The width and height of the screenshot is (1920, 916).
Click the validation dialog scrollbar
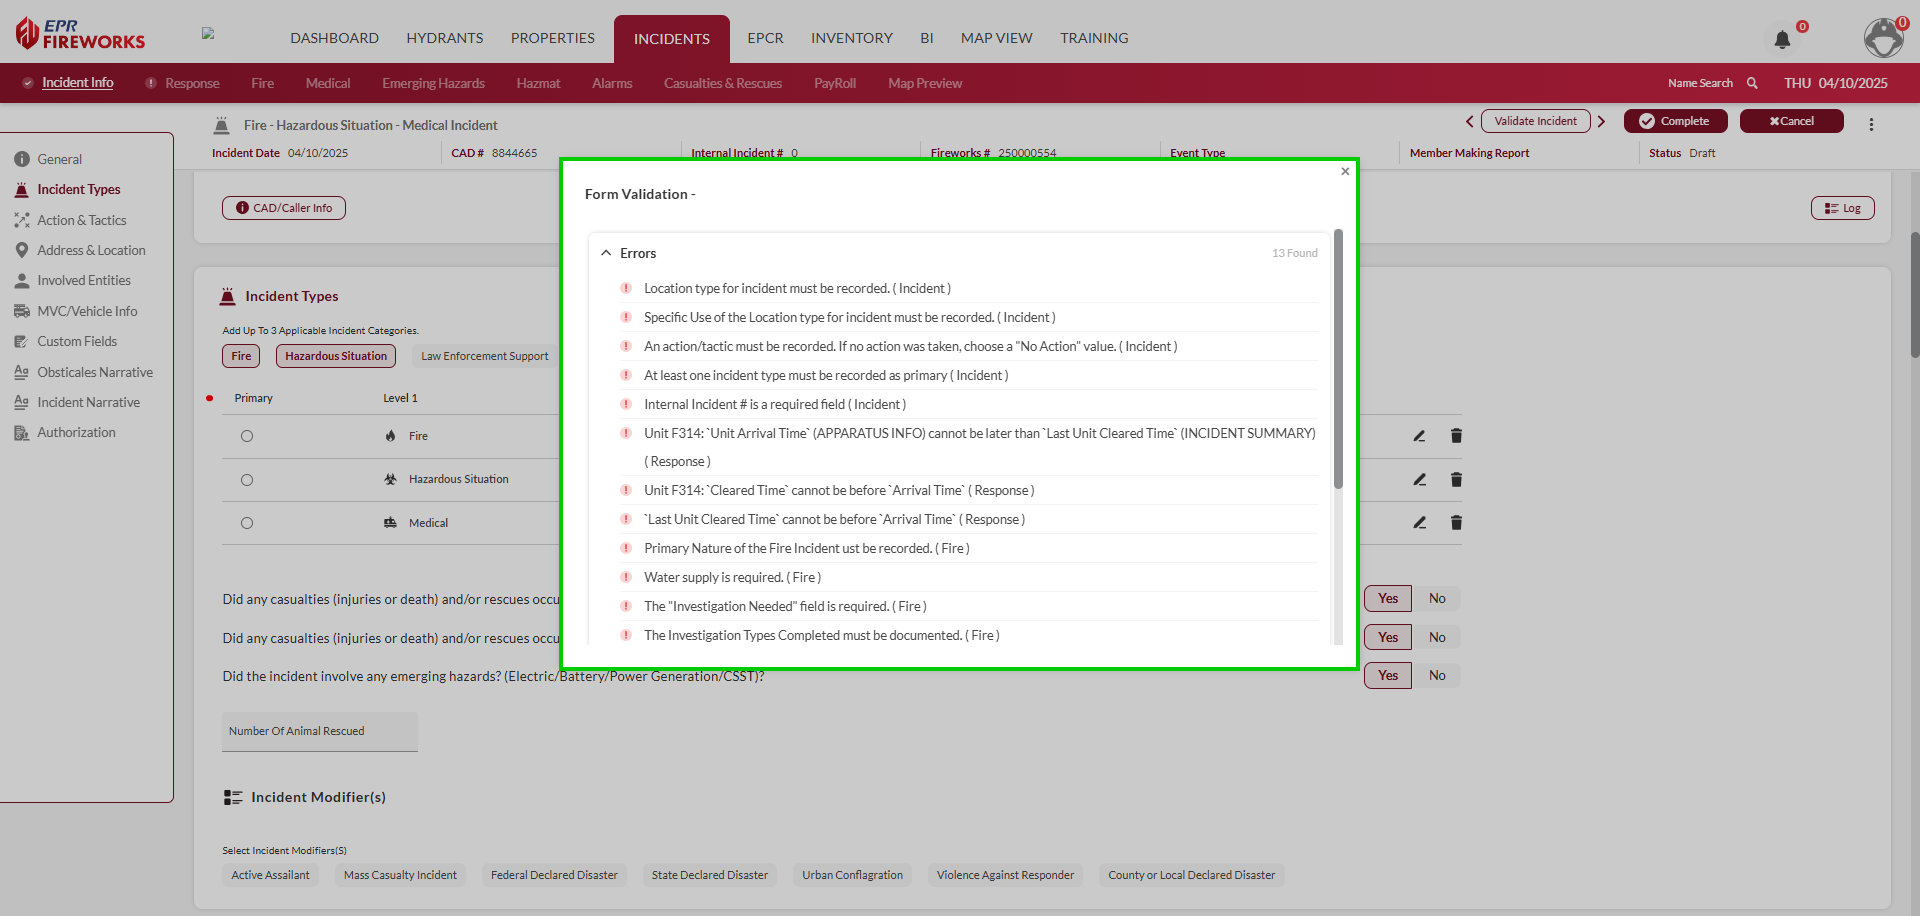[1338, 360]
